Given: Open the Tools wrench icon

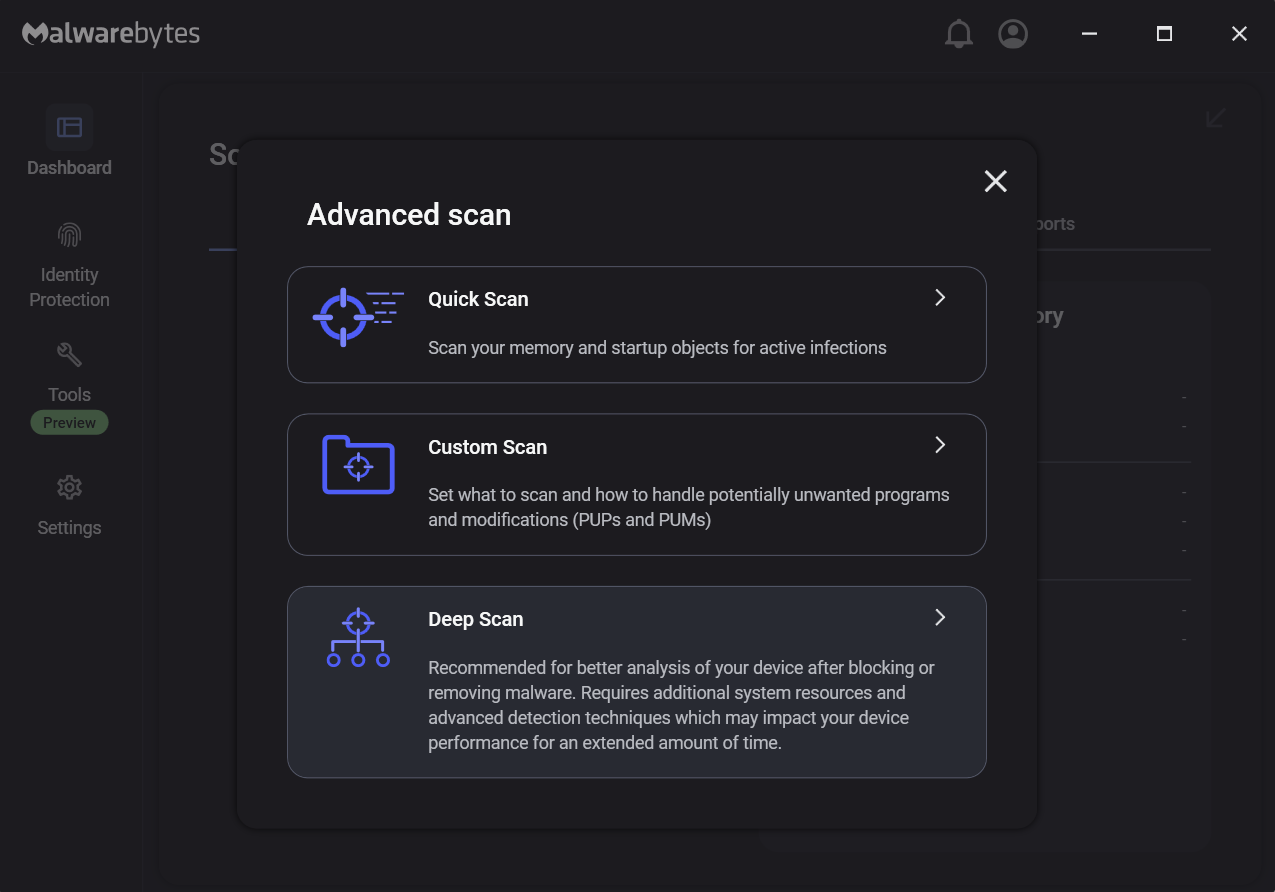Looking at the screenshot, I should coord(69,355).
